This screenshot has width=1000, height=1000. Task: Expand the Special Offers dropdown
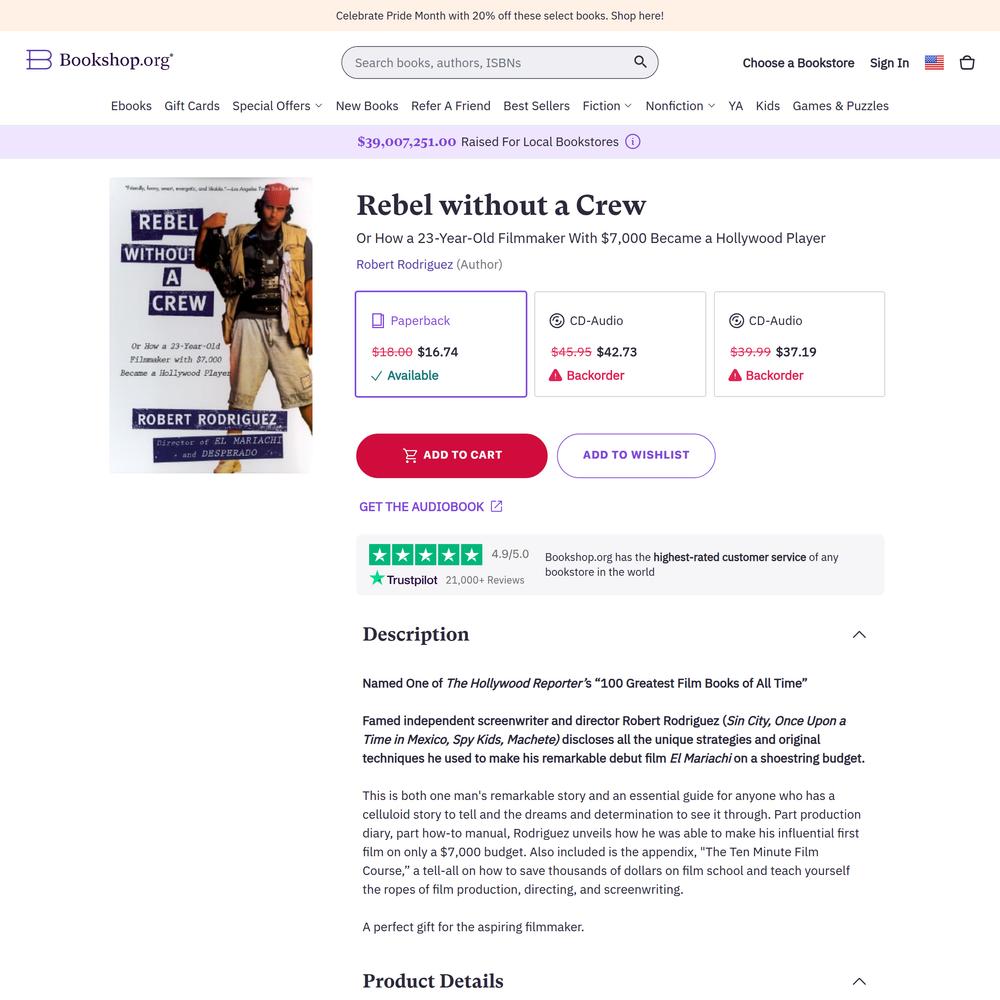277,106
